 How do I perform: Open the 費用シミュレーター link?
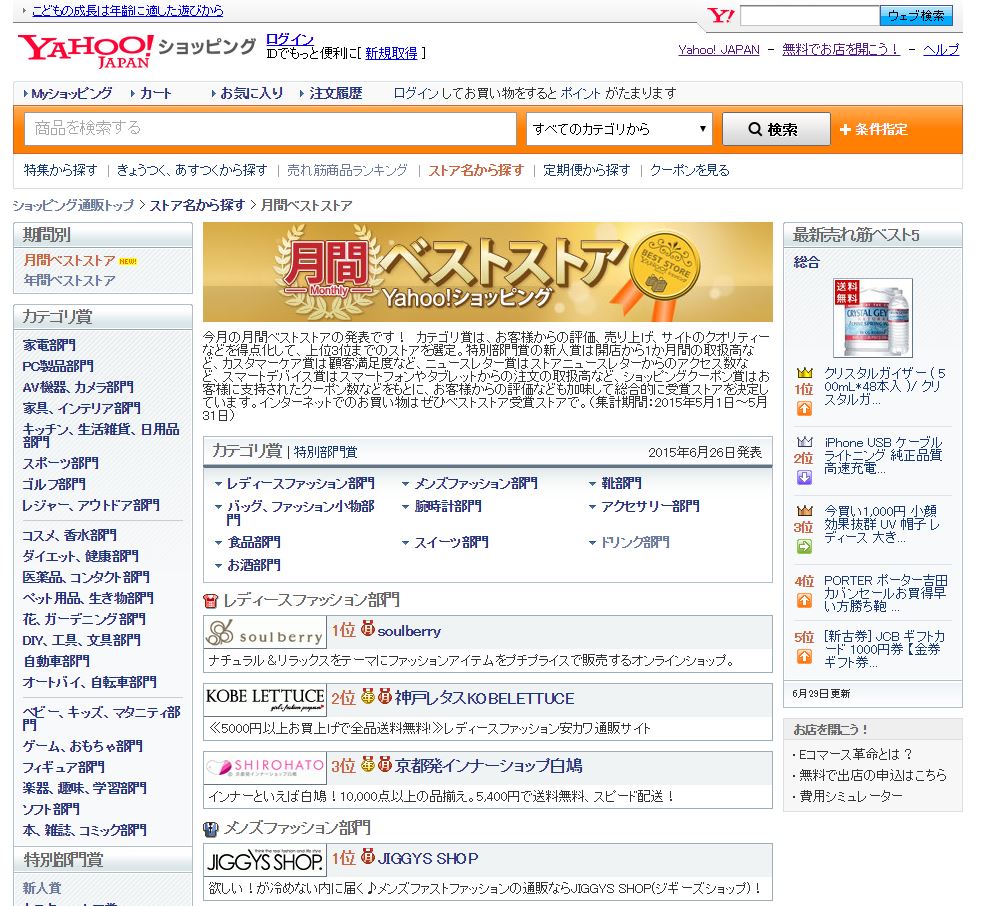pos(851,797)
